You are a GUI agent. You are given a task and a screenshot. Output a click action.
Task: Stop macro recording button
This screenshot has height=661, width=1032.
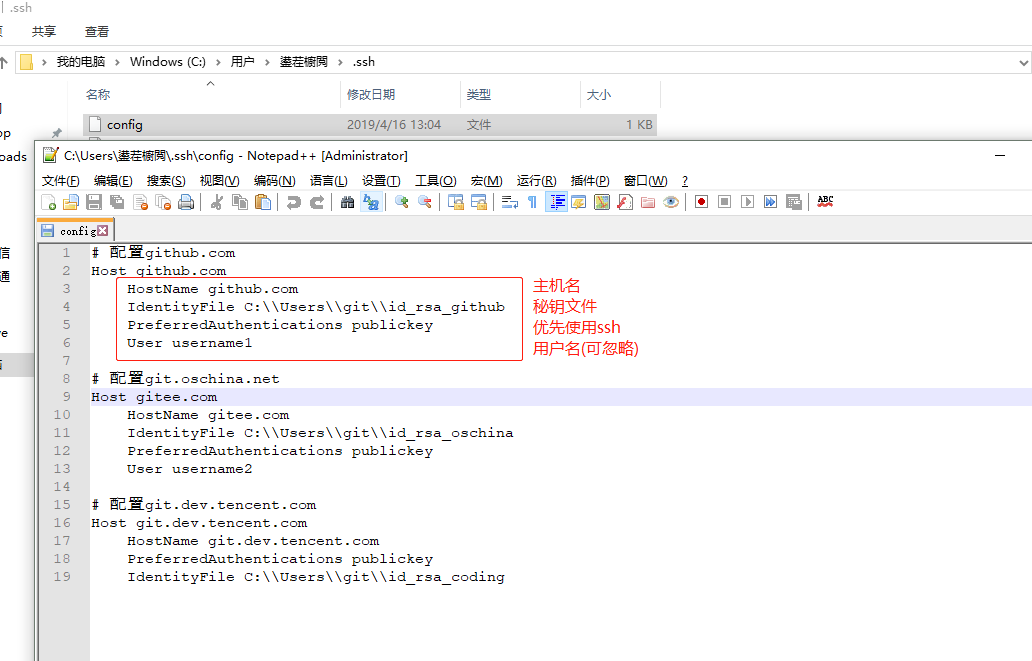[725, 202]
